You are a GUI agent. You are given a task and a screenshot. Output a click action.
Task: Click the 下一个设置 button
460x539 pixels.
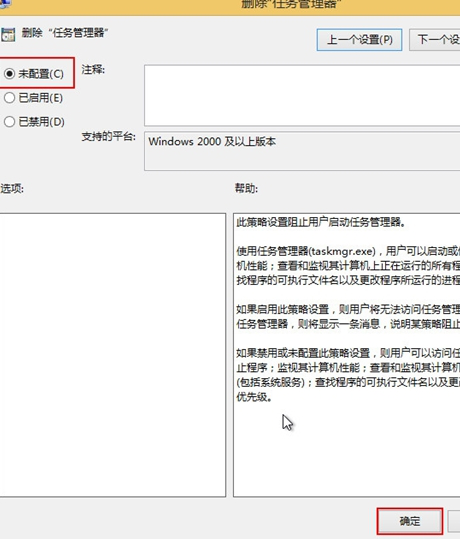click(x=435, y=40)
